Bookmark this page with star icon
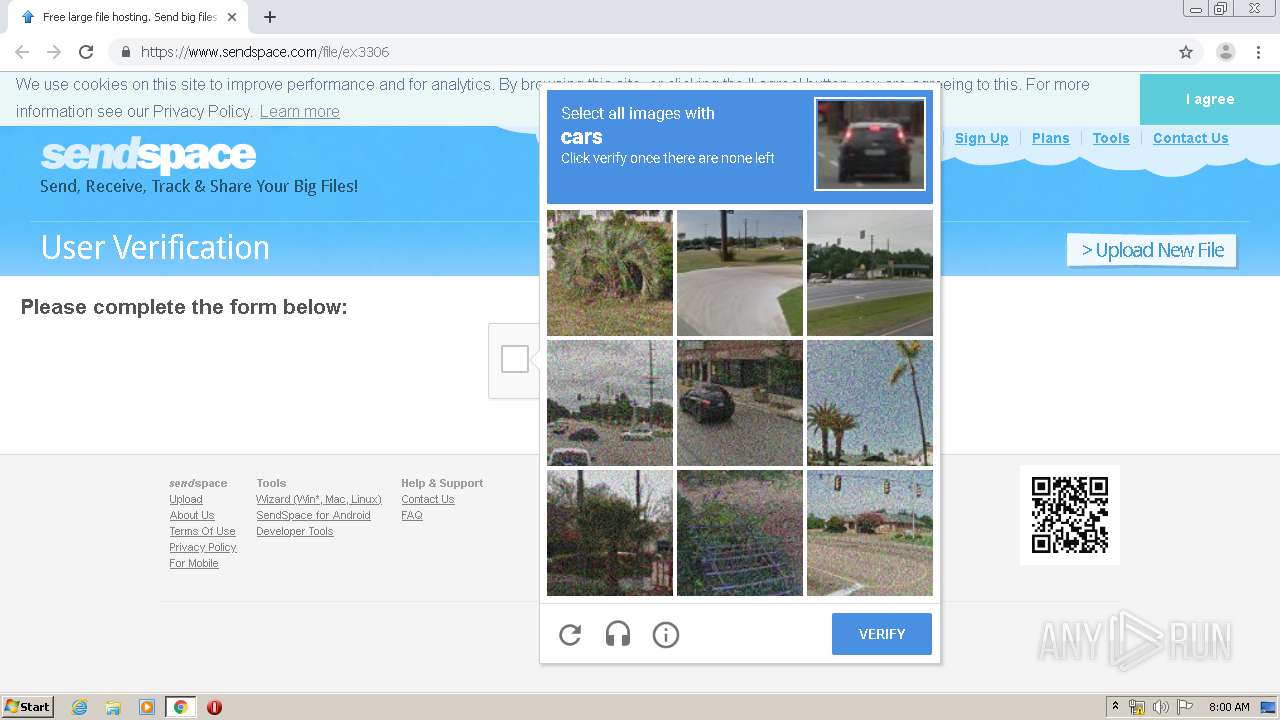The image size is (1280, 720). coord(1186,52)
